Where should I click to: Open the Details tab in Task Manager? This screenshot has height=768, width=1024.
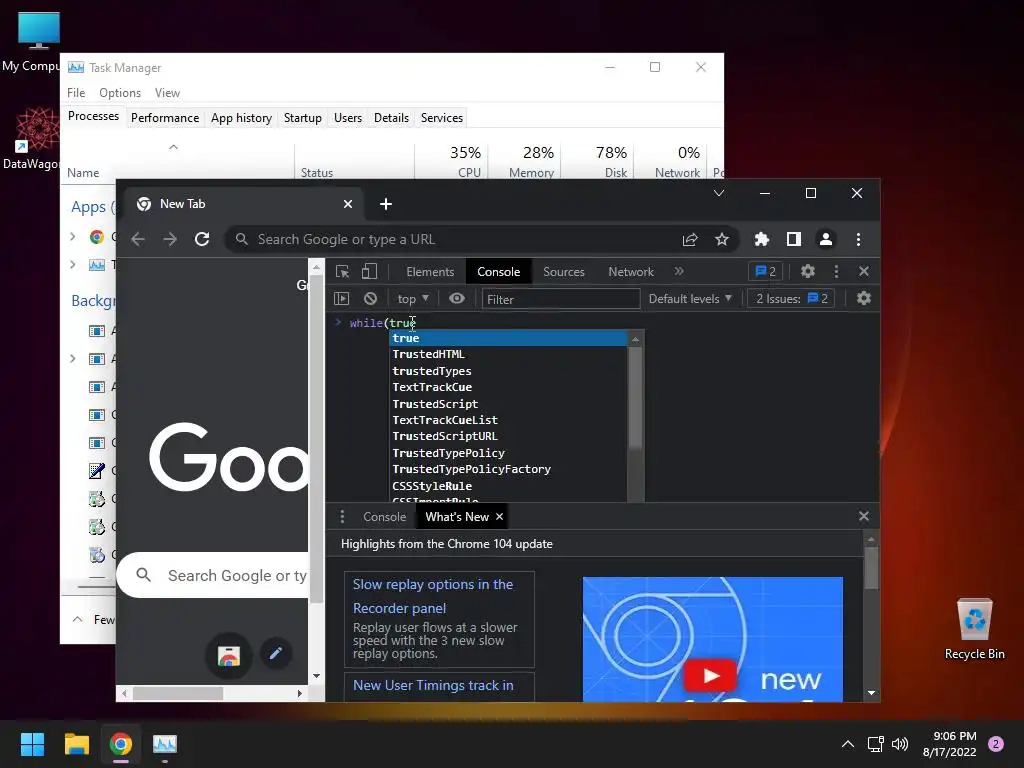coord(391,118)
